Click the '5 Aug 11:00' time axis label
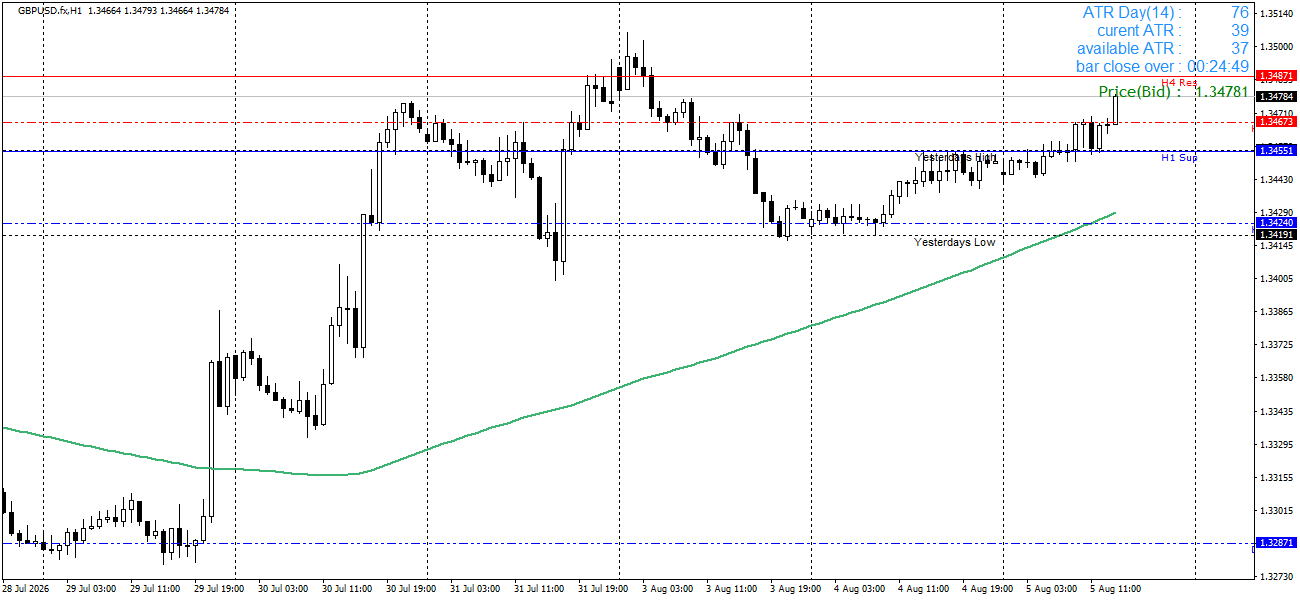 point(1117,588)
